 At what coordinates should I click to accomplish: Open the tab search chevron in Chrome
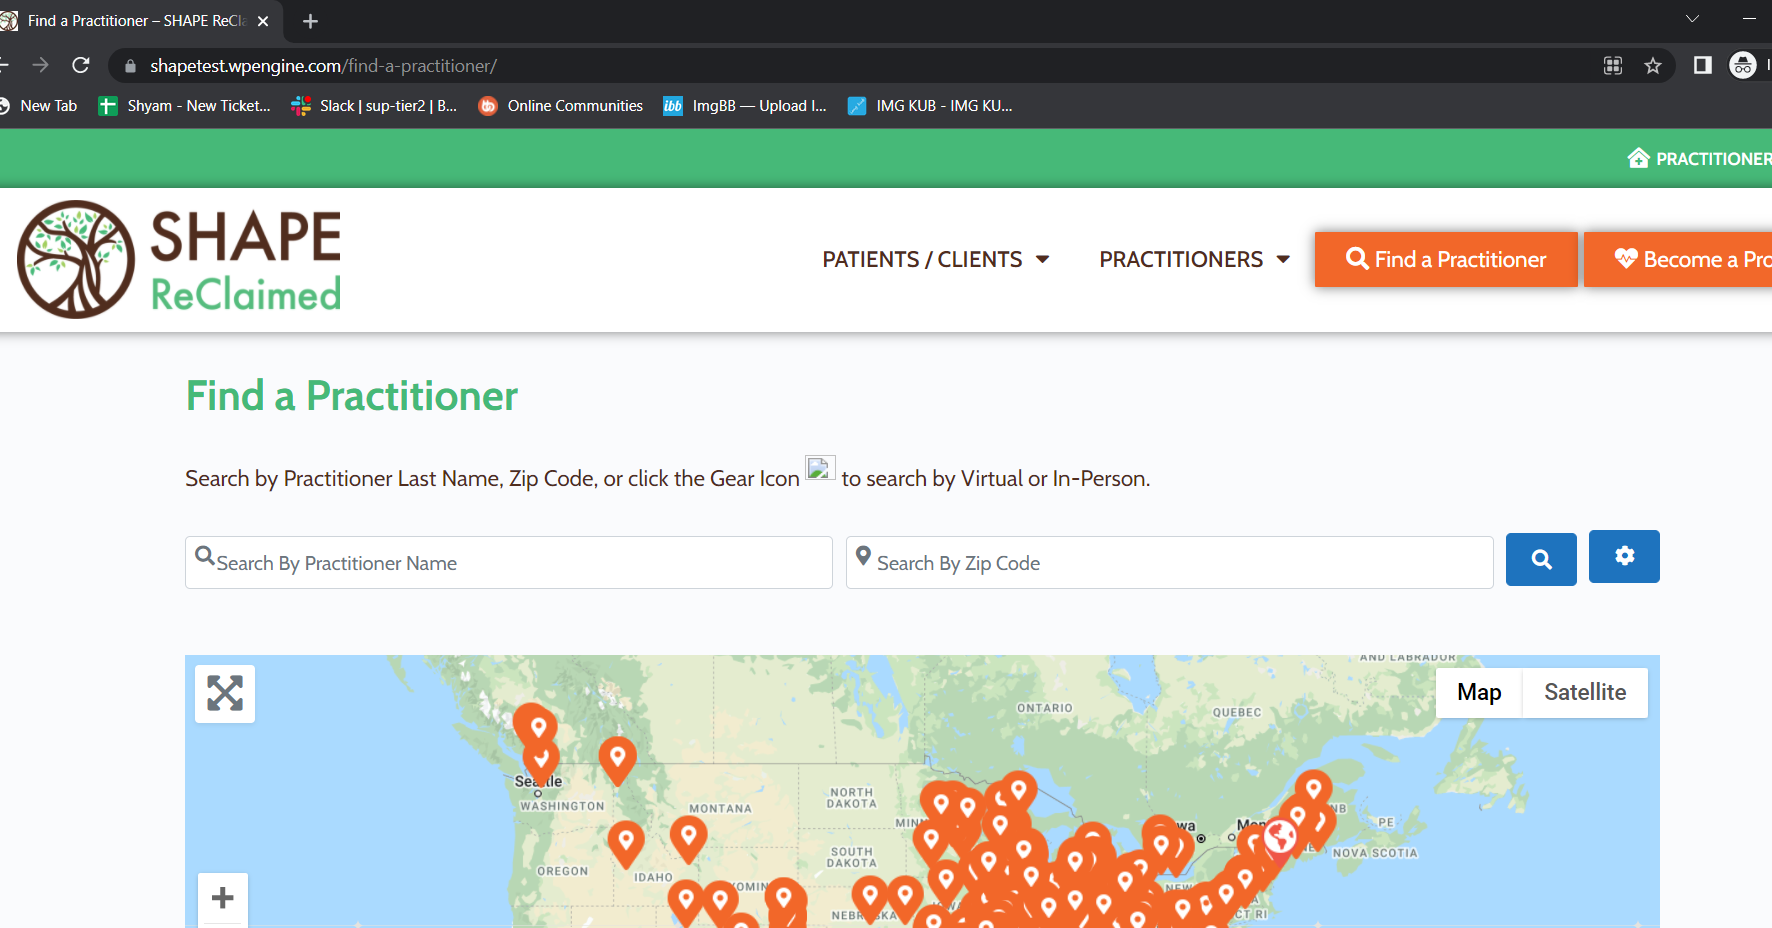tap(1692, 19)
